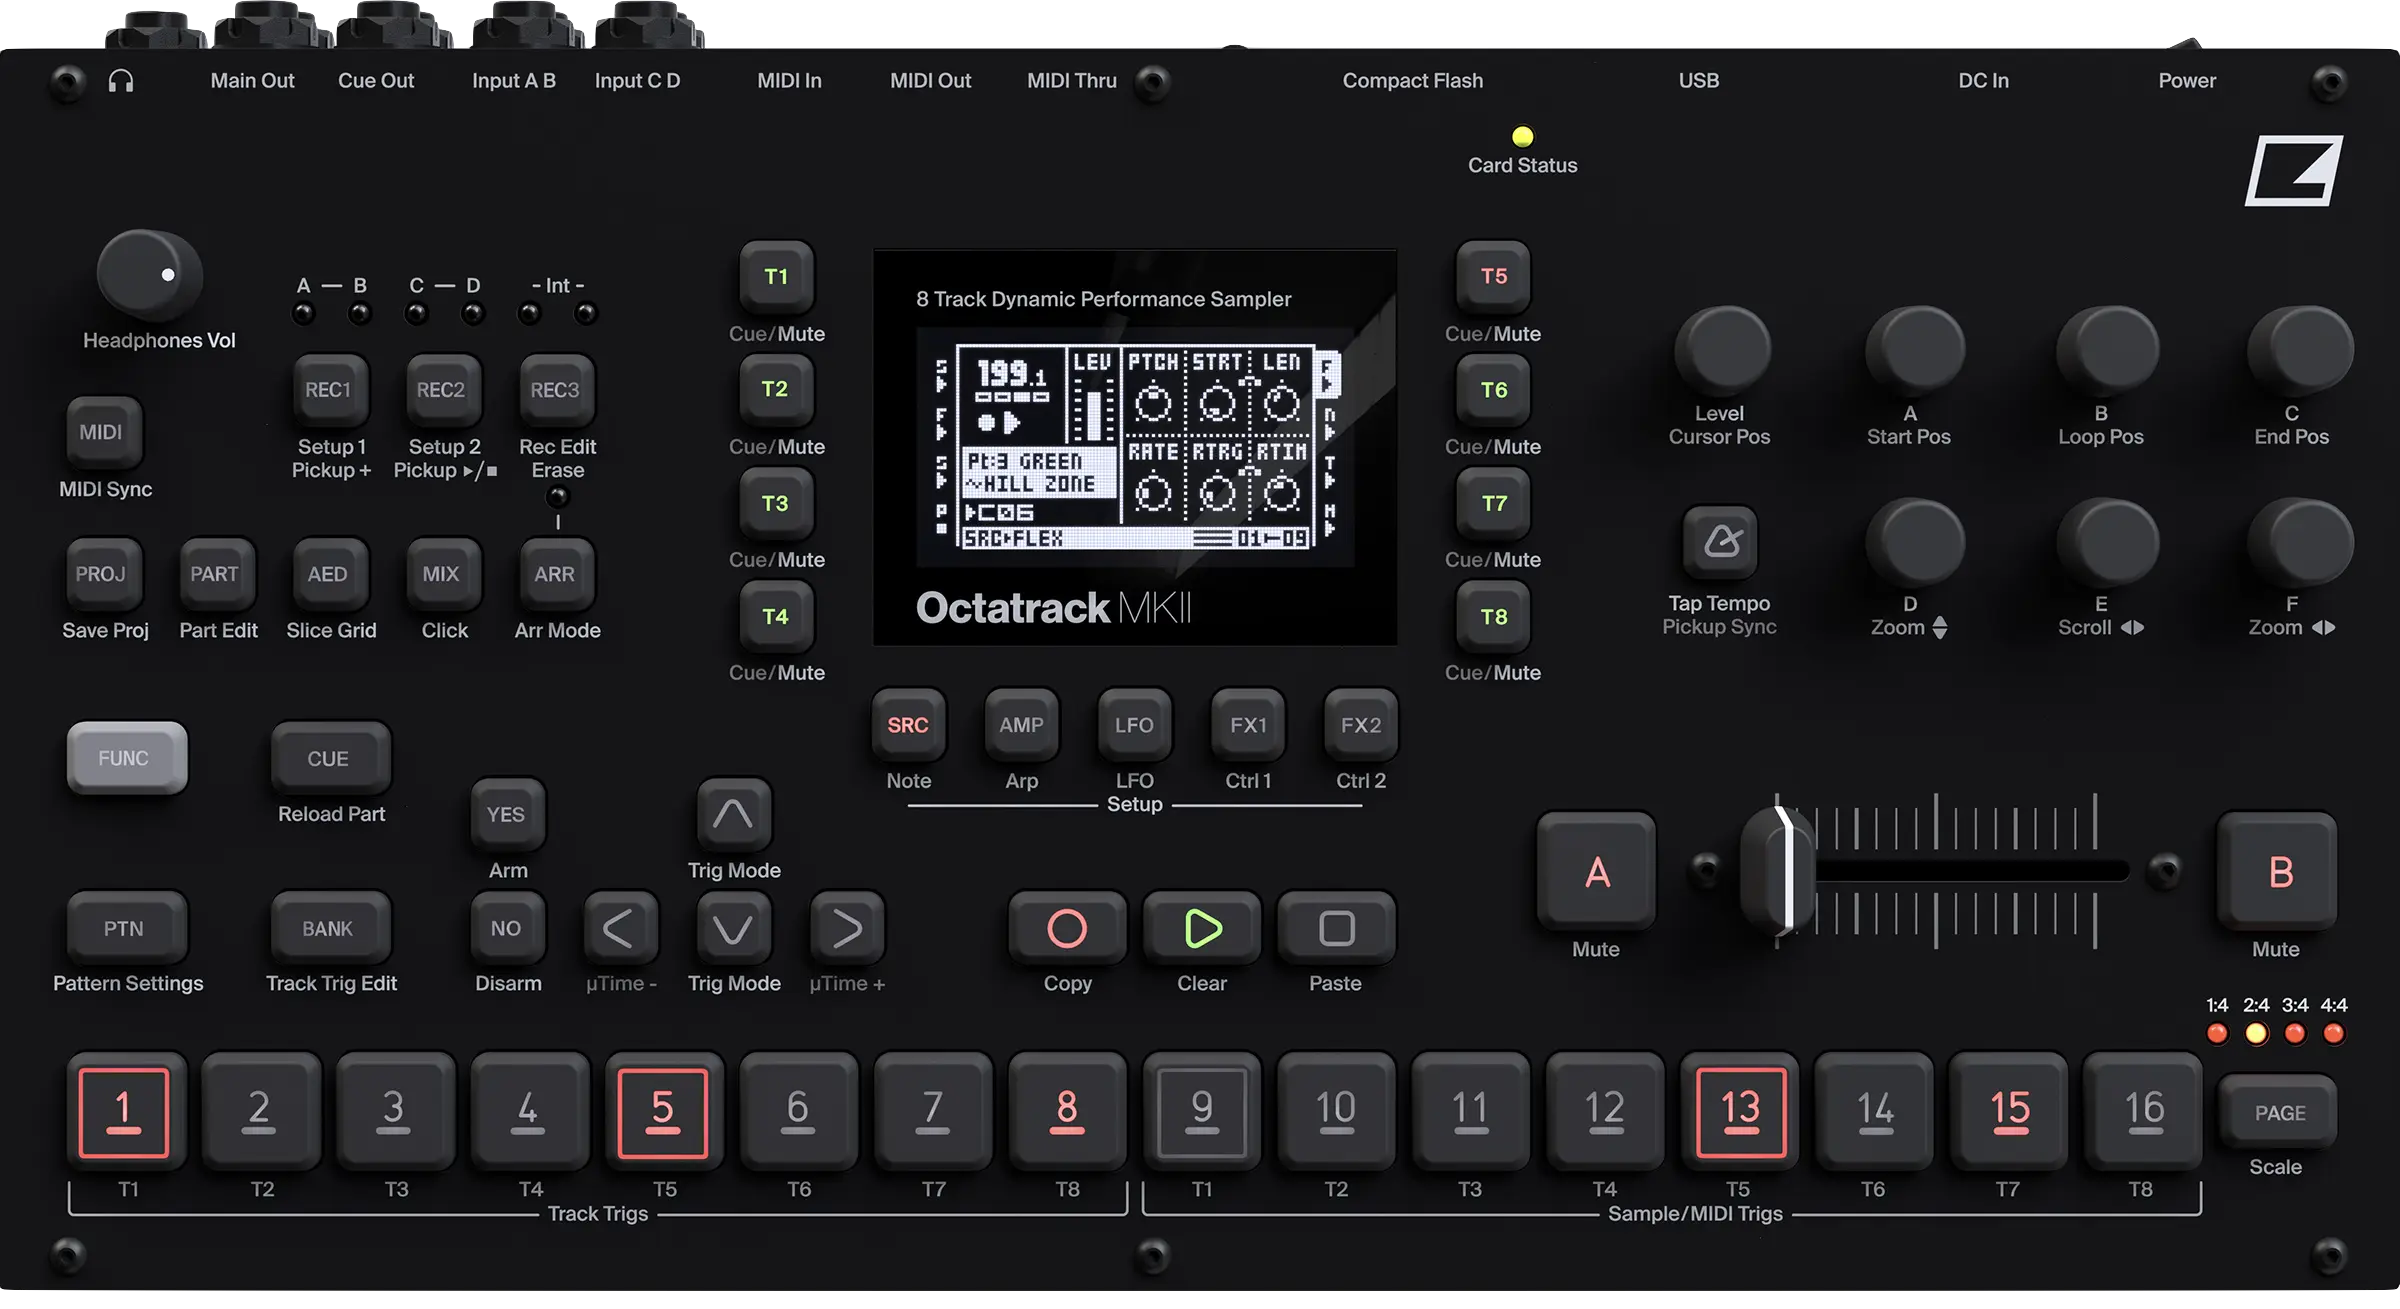Click the left arrow µTime - button

pyautogui.click(x=620, y=928)
